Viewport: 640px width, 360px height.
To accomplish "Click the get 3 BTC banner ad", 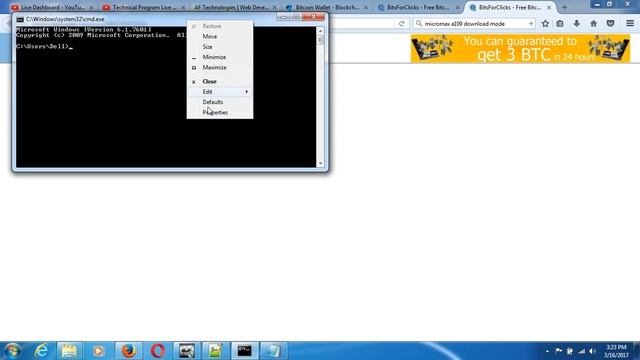I will (x=520, y=49).
